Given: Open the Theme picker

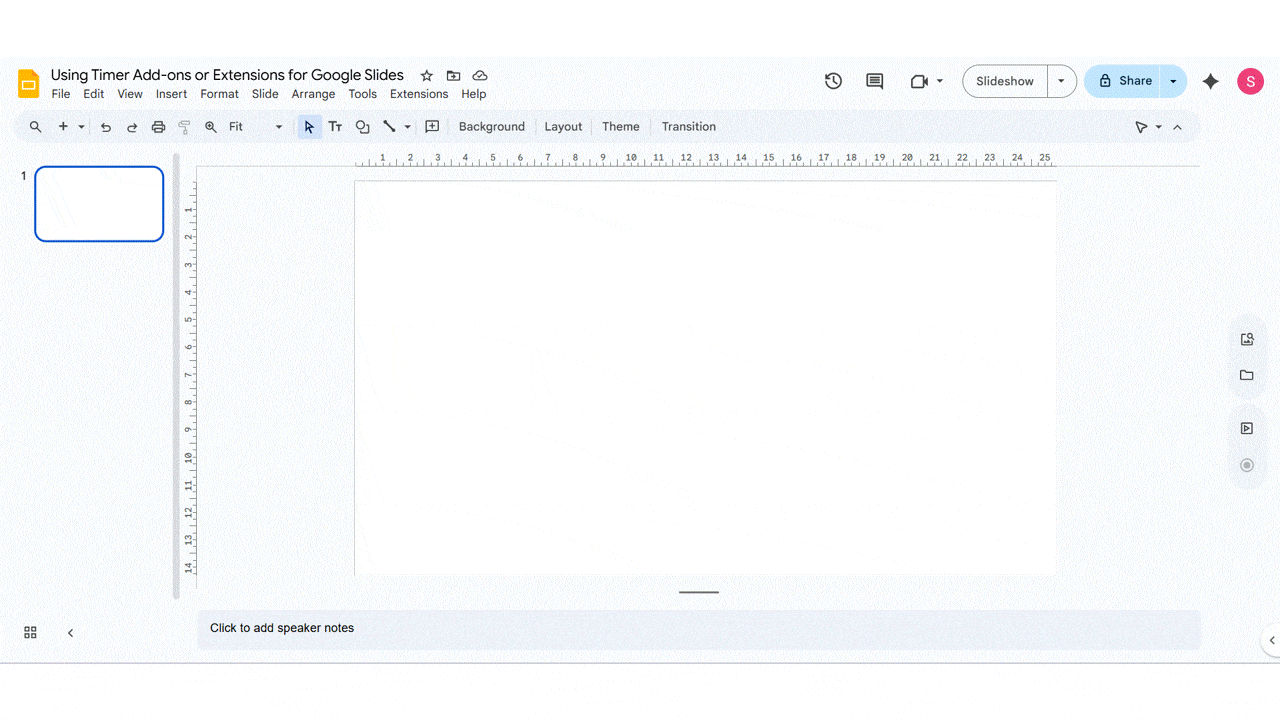Looking at the screenshot, I should pos(620,127).
